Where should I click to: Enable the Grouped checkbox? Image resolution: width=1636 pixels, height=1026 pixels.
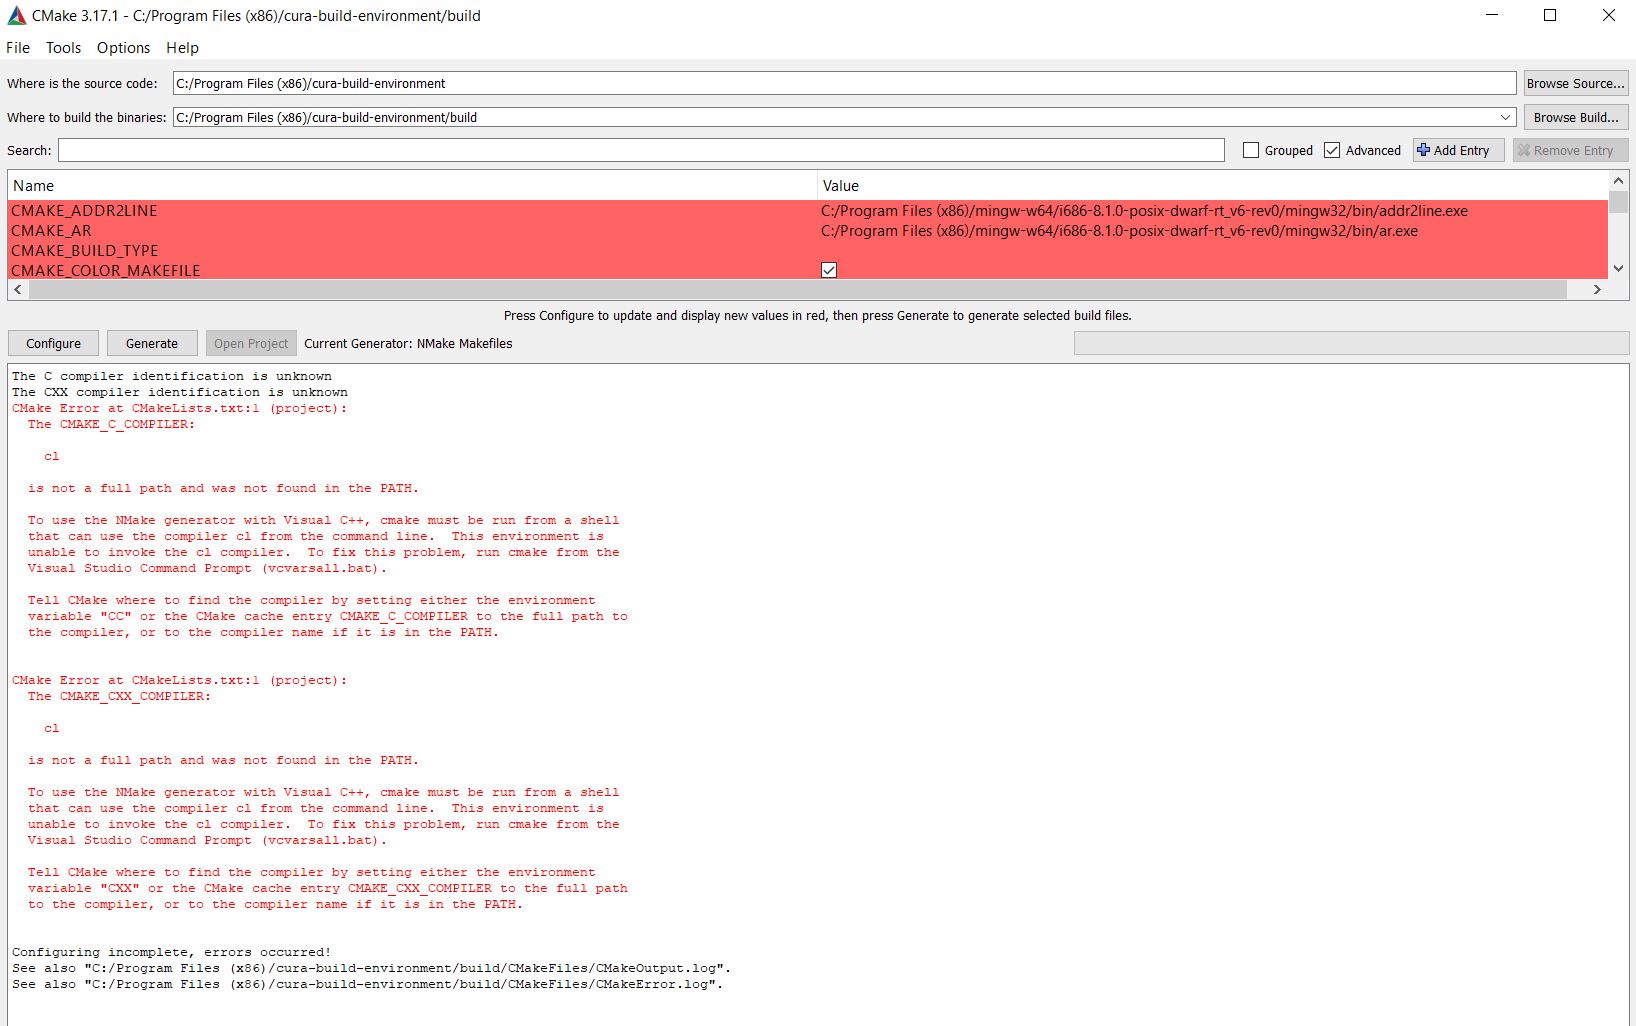tap(1251, 150)
